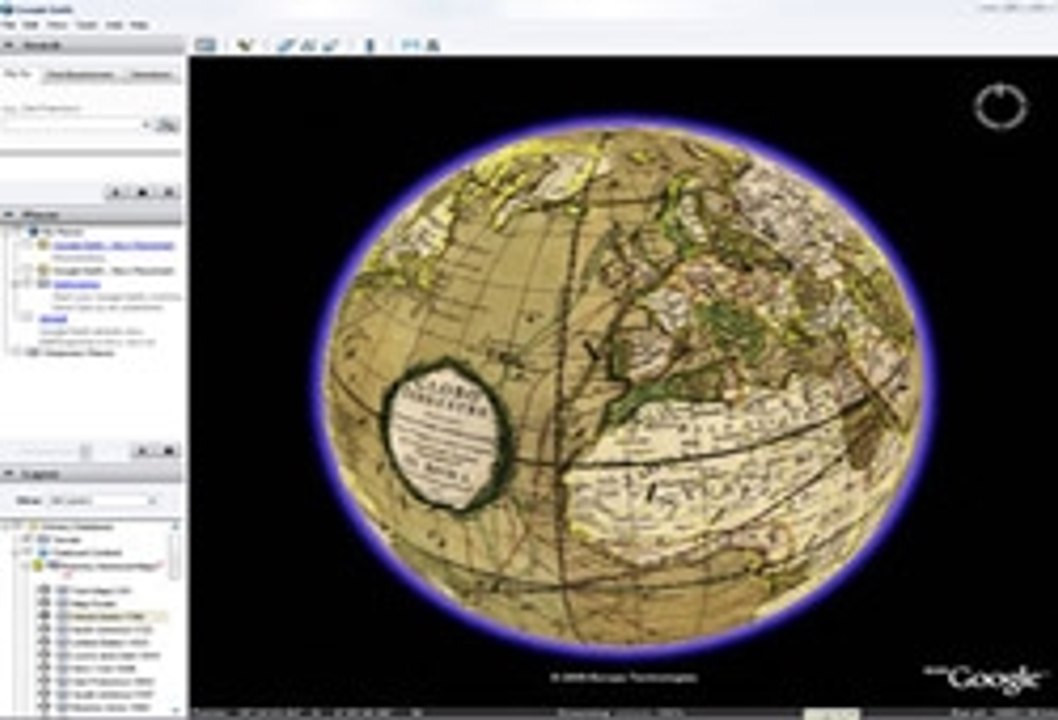Select the highlighted World Globe 1790 layer
This screenshot has height=720, width=1058.
tap(108, 616)
